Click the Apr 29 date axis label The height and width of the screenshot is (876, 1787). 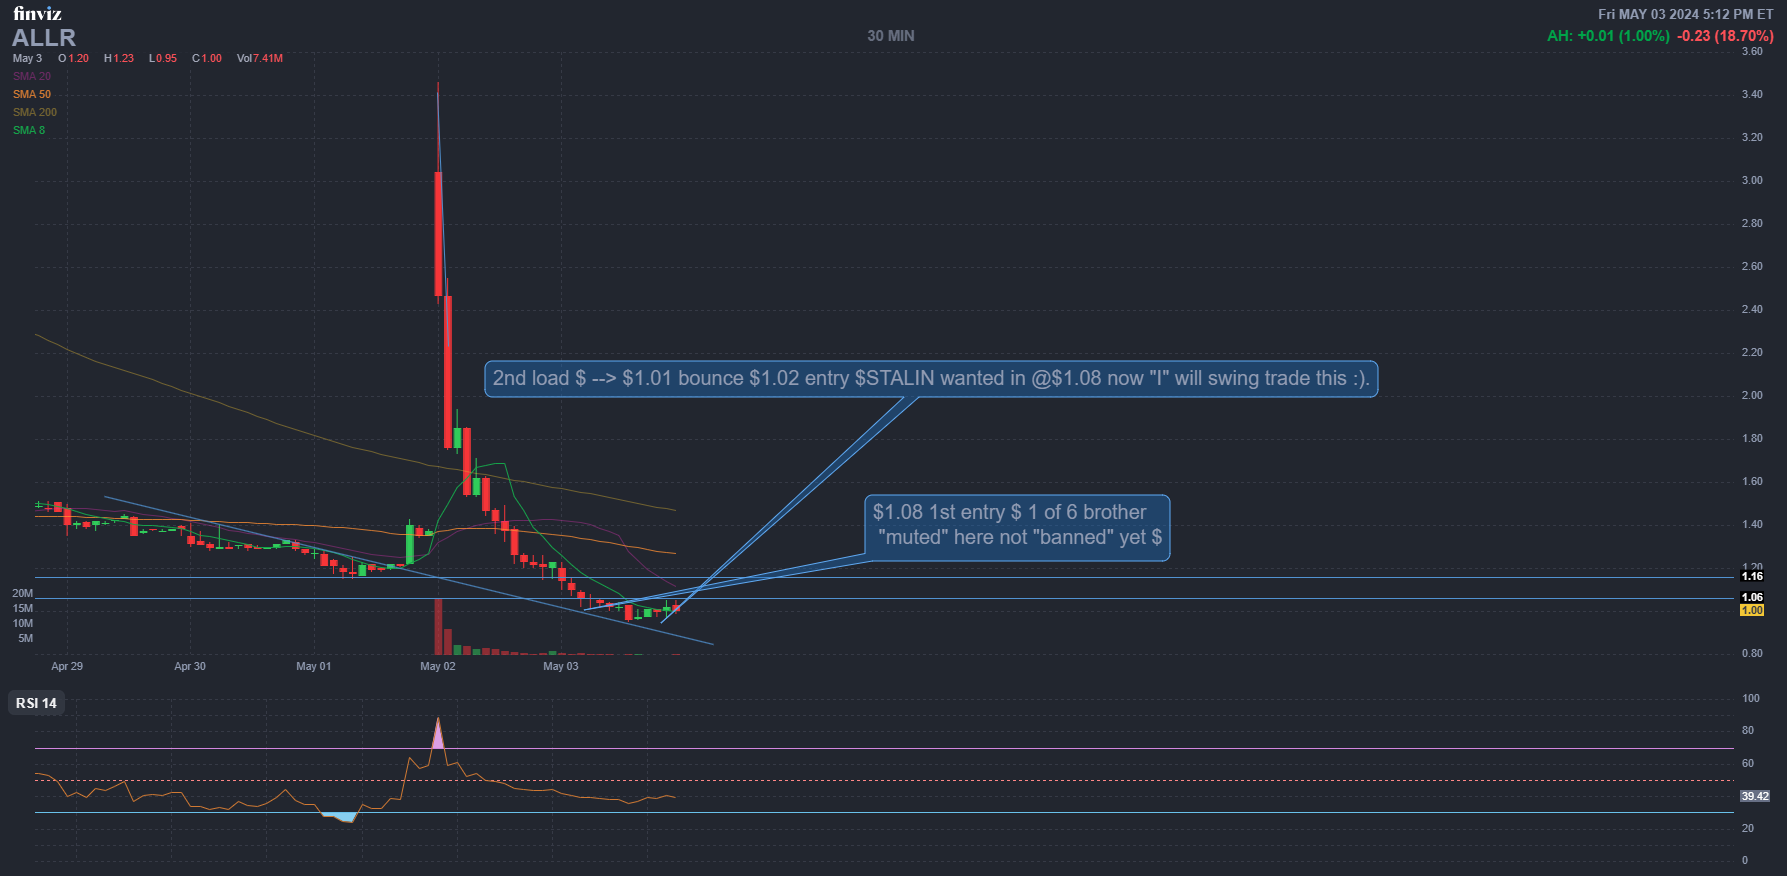(67, 666)
